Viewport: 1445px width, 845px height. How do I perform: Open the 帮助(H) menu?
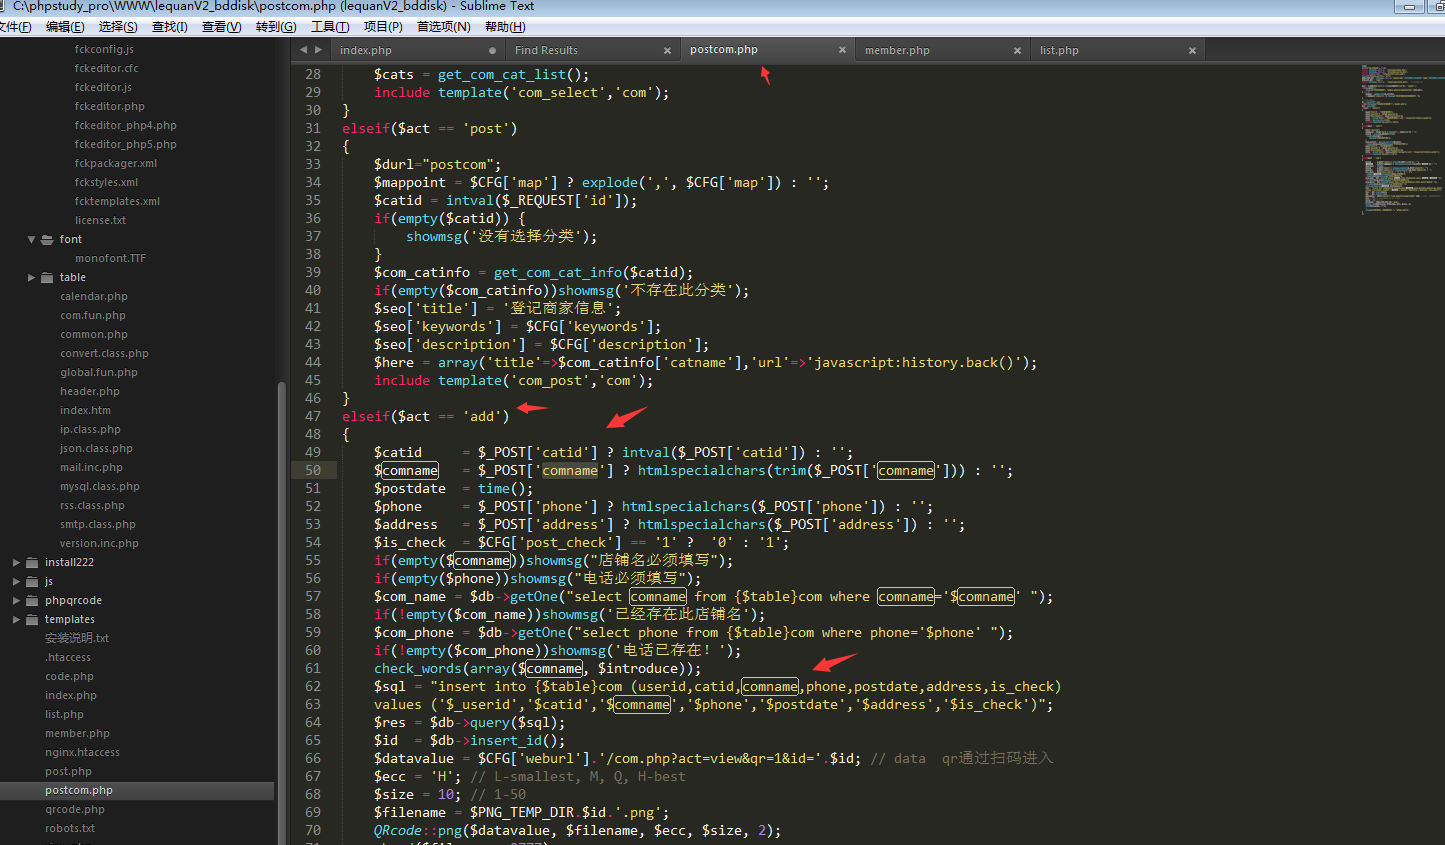pos(505,27)
